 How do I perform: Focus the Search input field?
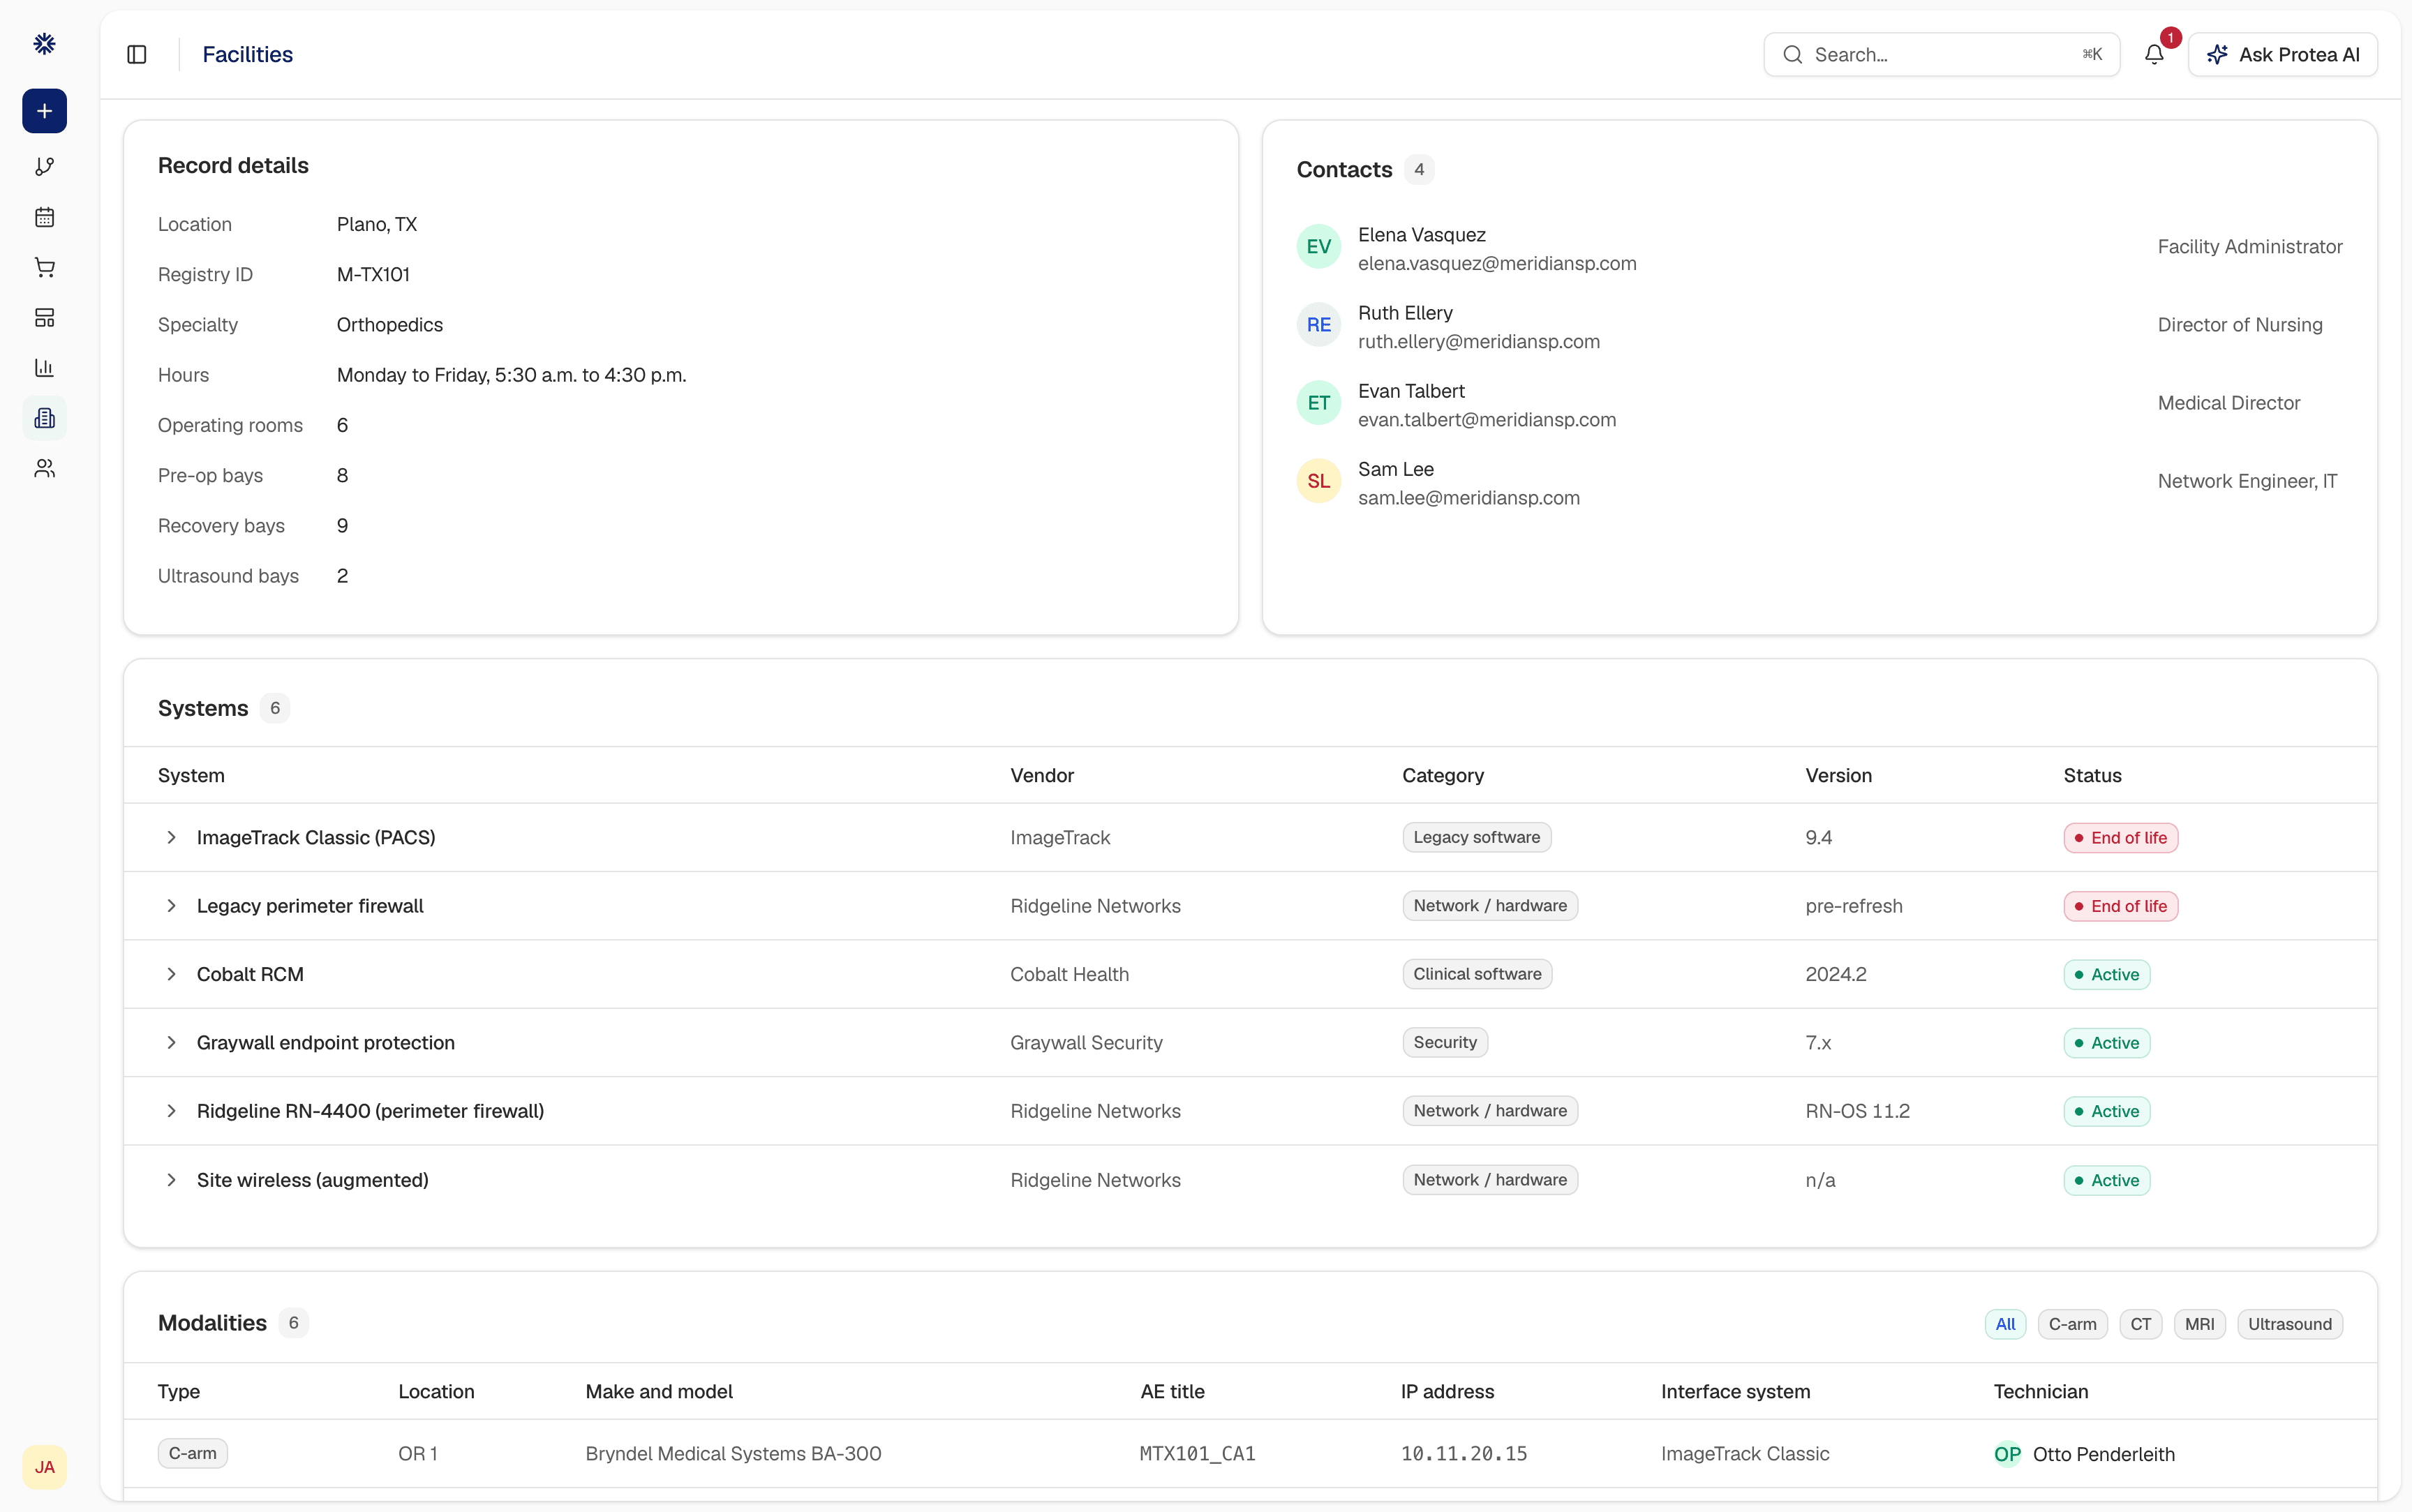coord(1941,55)
